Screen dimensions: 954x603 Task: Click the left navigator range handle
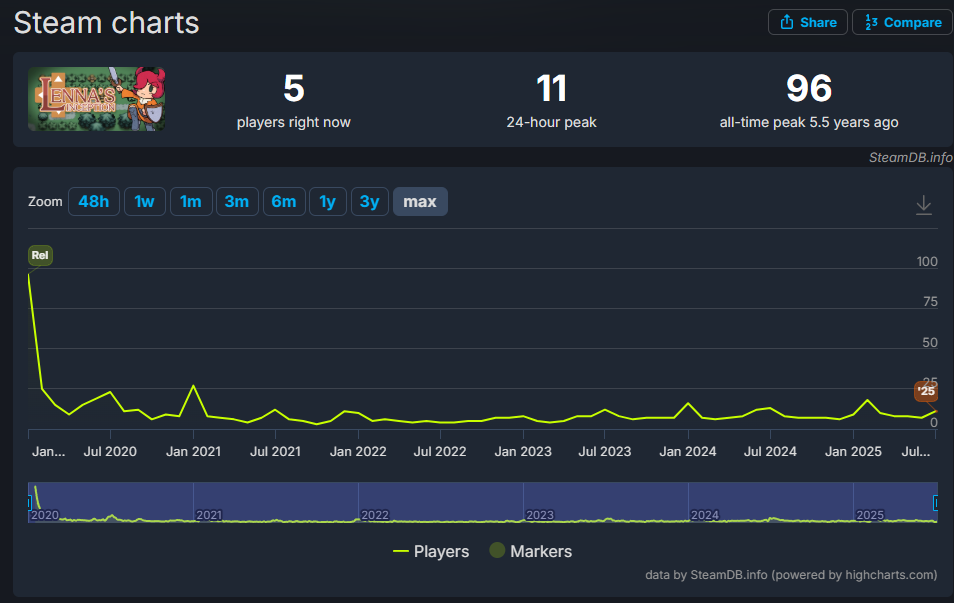29,503
